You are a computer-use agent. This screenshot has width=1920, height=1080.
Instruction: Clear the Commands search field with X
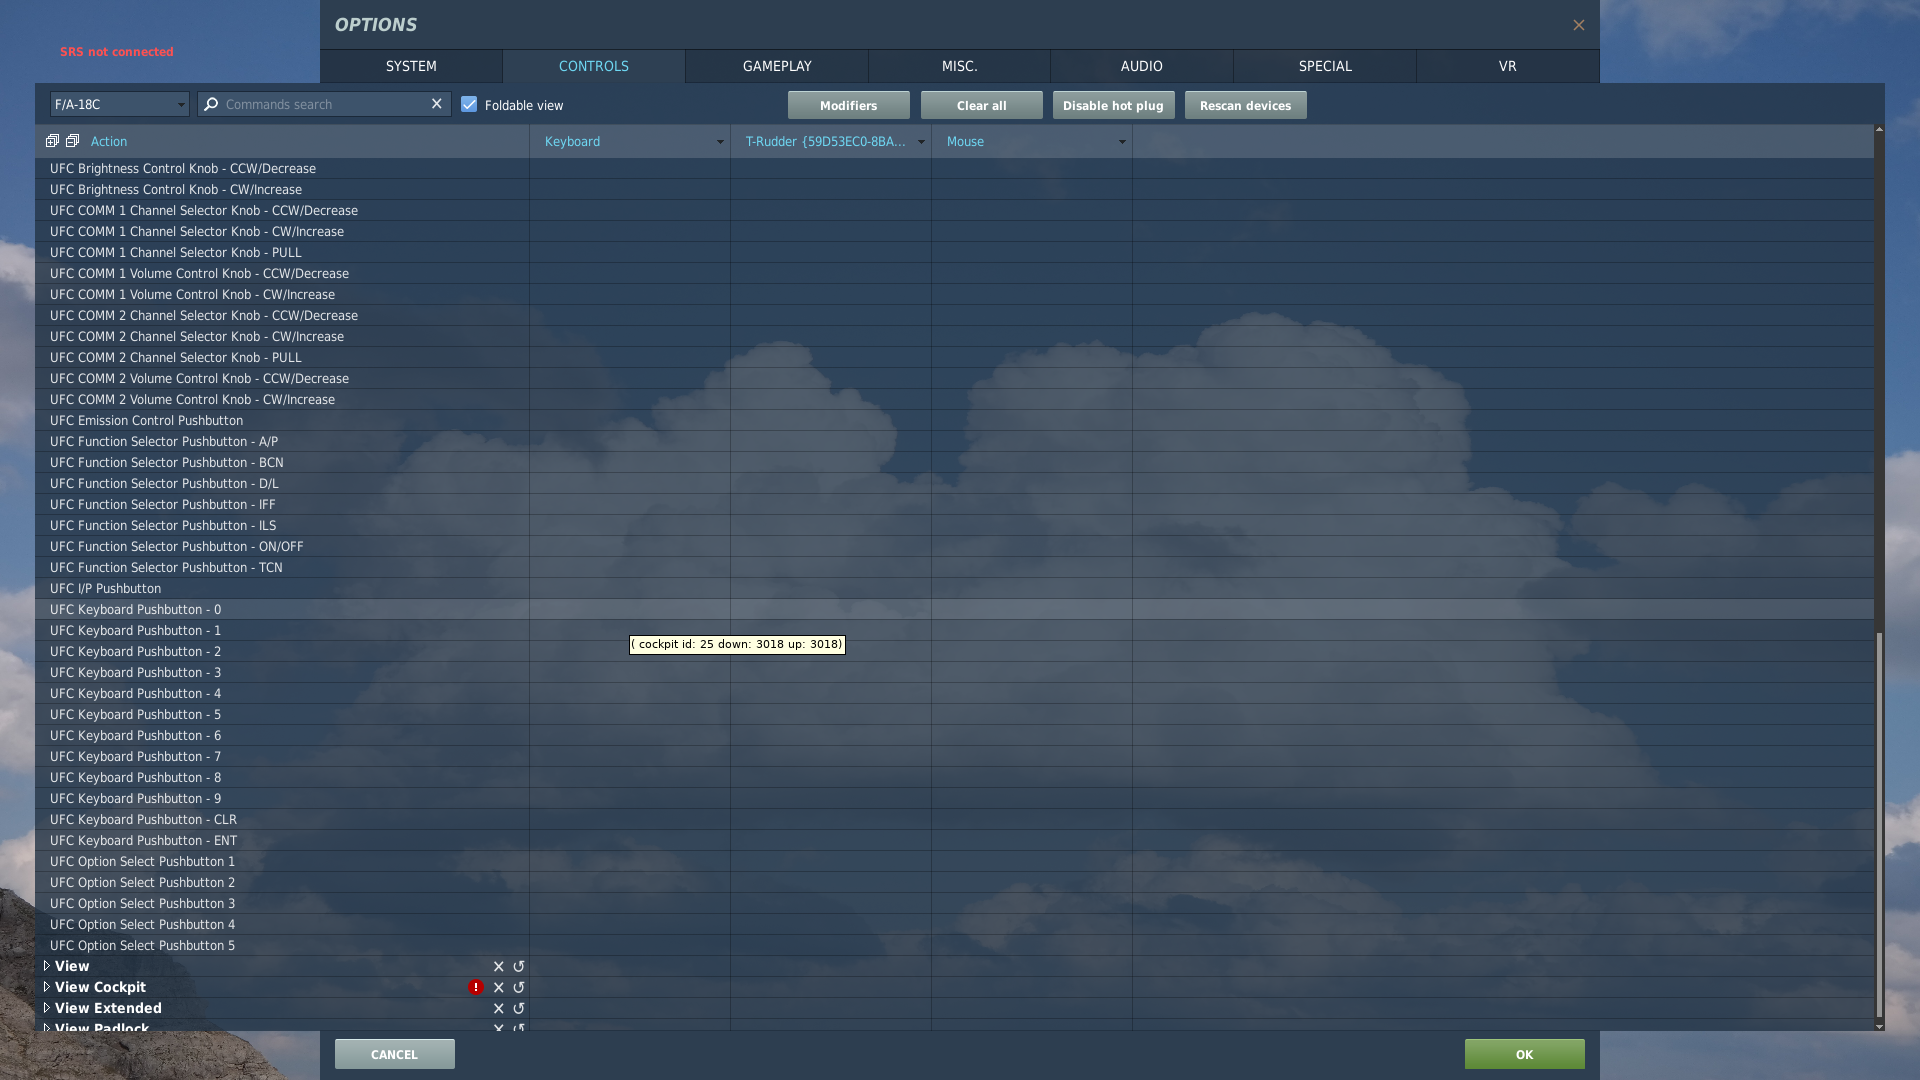[436, 104]
